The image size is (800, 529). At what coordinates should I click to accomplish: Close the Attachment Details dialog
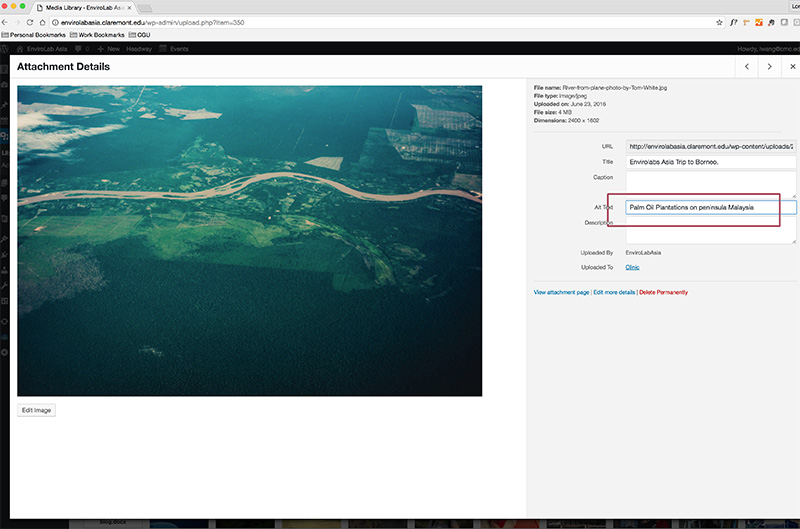coord(792,66)
